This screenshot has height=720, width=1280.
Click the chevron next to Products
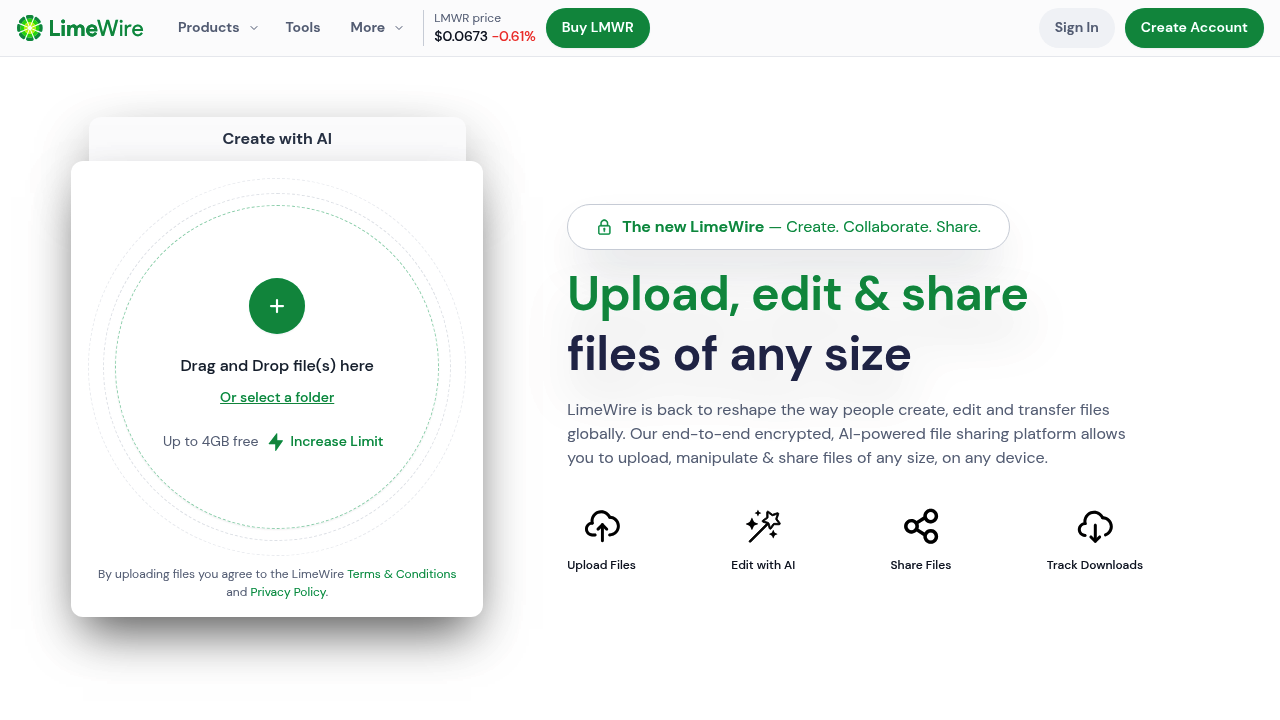point(254,28)
